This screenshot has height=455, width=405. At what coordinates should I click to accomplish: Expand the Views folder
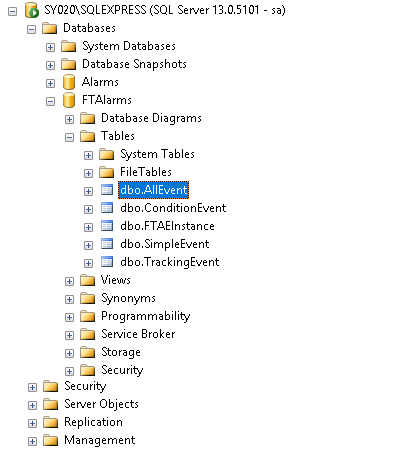pyautogui.click(x=69, y=281)
